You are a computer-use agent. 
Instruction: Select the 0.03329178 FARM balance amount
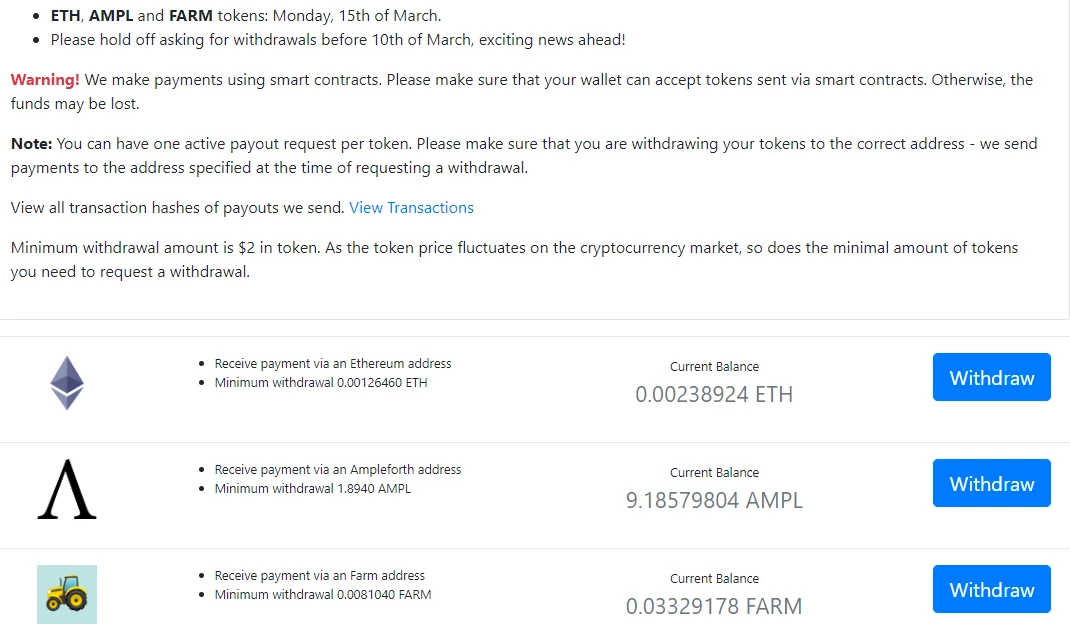click(714, 606)
